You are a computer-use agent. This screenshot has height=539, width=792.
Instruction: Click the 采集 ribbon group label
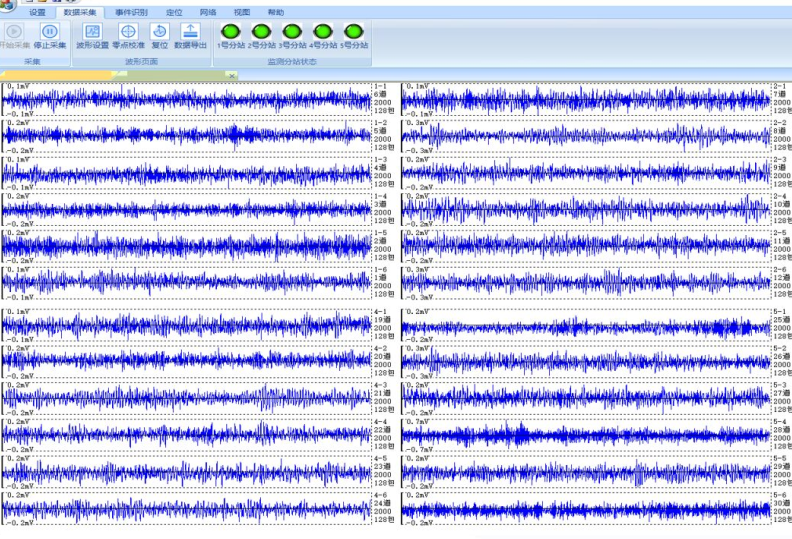32,61
